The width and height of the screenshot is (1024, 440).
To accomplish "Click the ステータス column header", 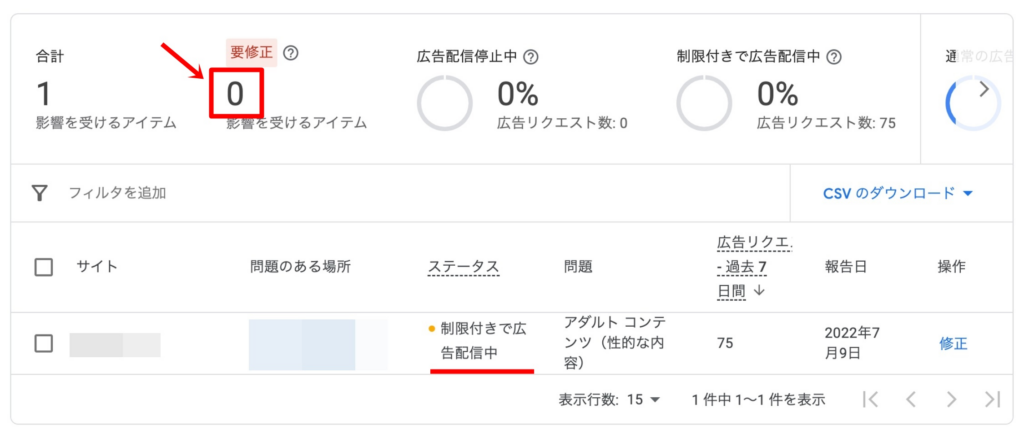I will [463, 267].
